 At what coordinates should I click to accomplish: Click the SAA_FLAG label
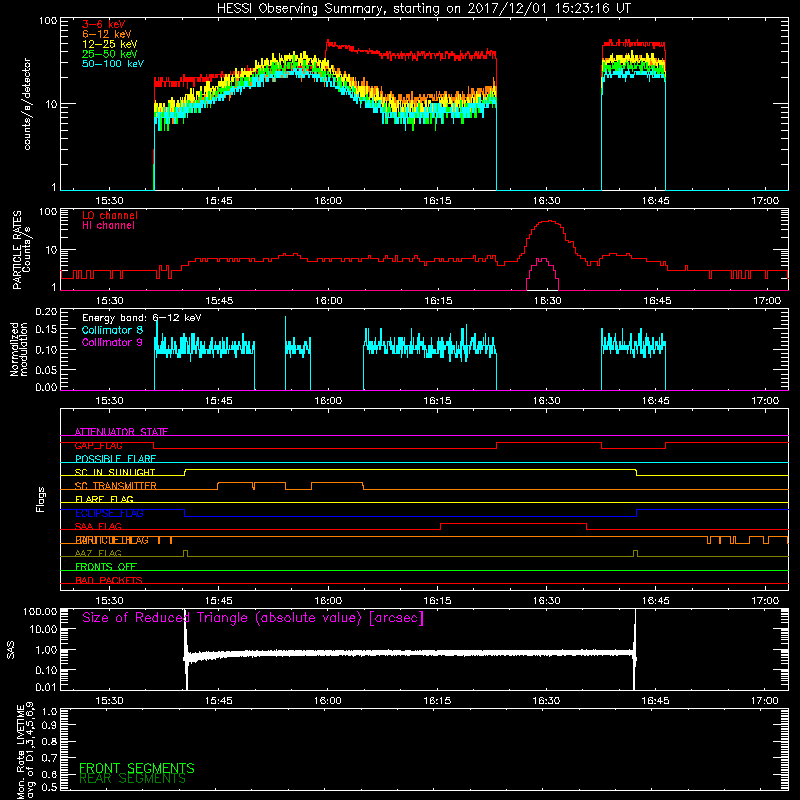click(98, 526)
